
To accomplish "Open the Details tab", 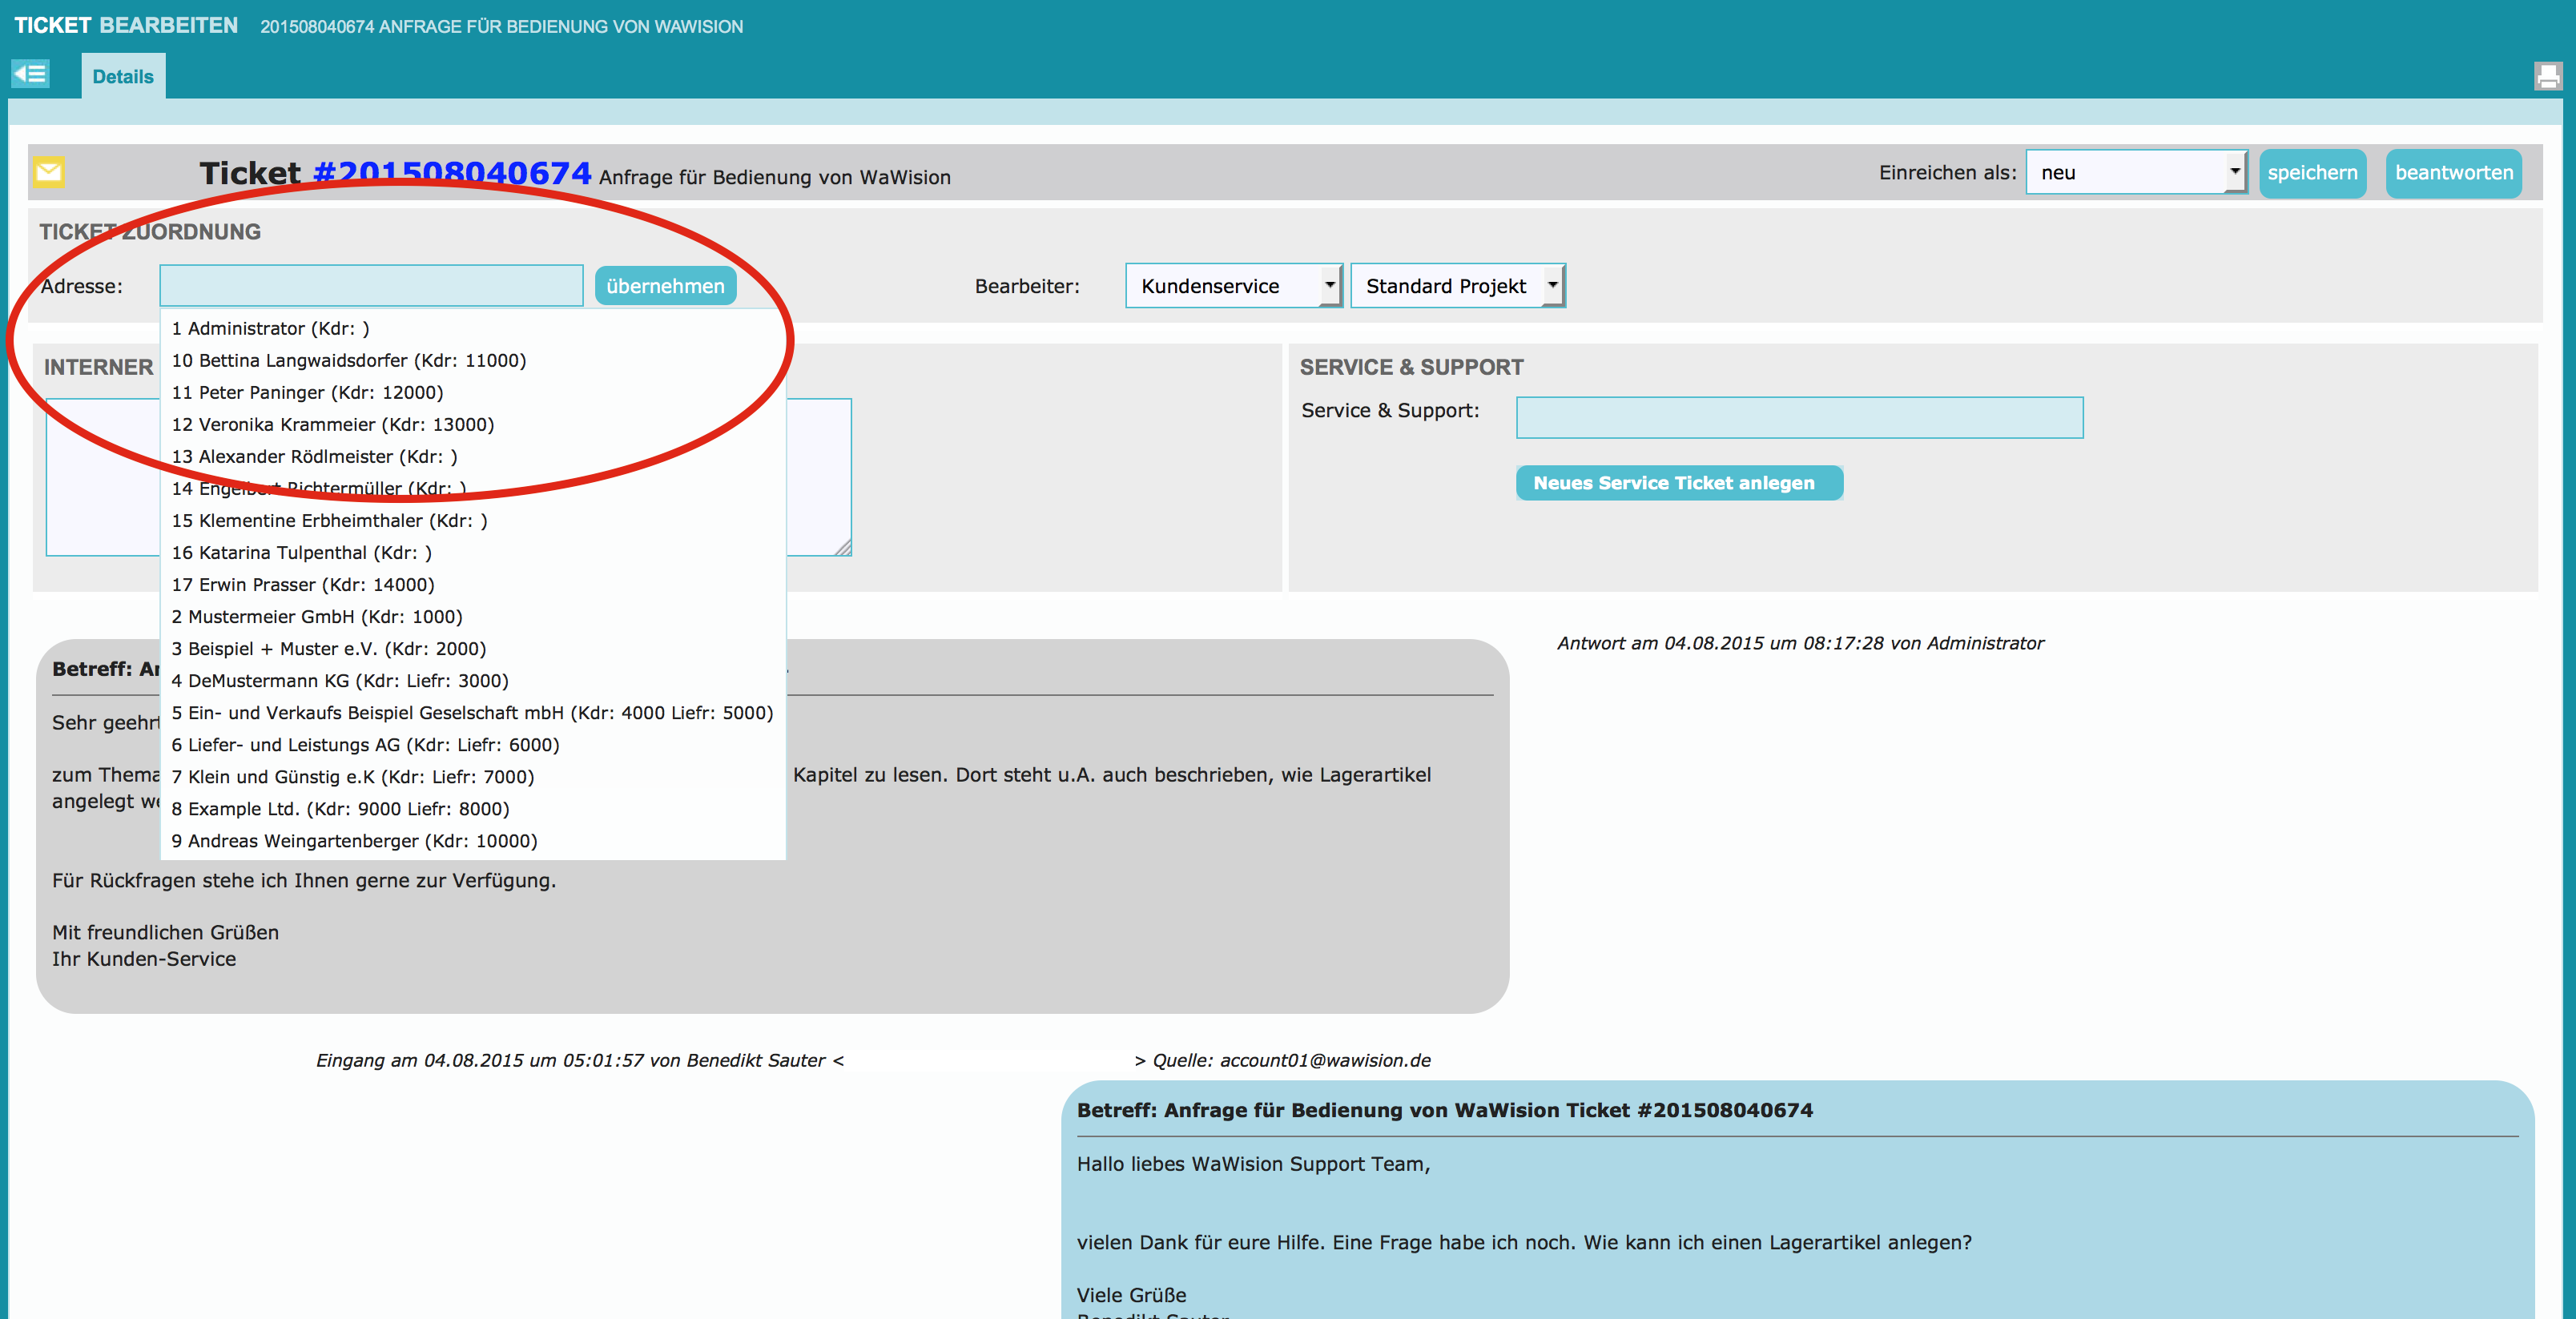I will click(x=123, y=77).
